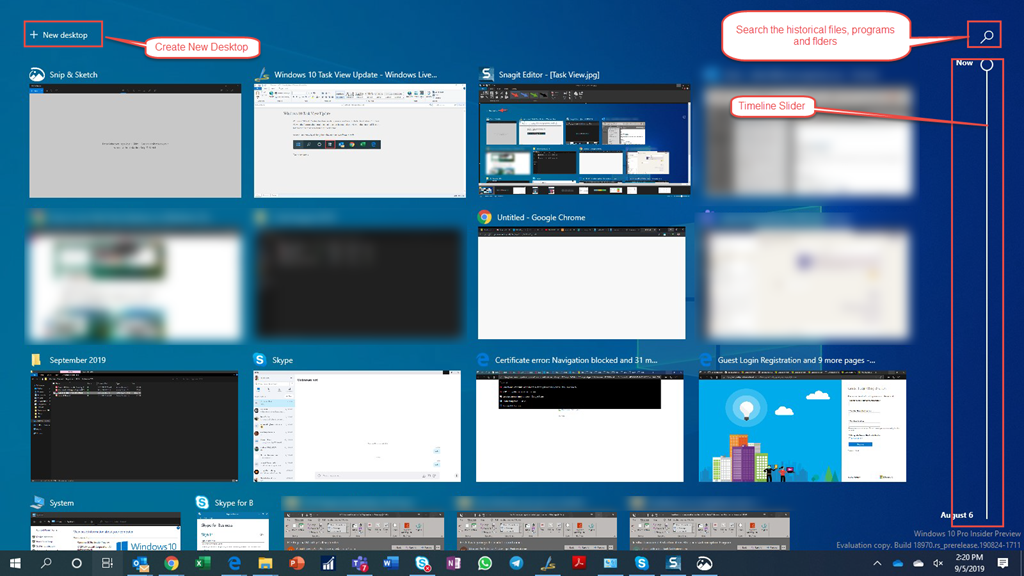Click the Windows Start button
This screenshot has width=1024, height=576.
(x=16, y=562)
